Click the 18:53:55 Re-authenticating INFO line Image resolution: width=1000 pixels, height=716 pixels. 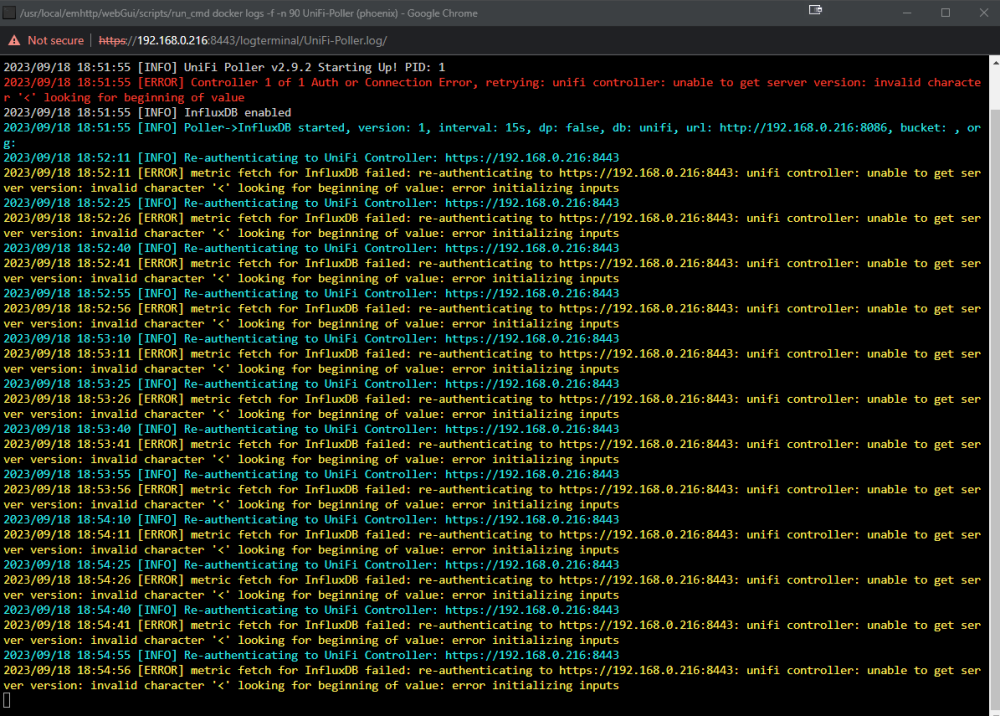pos(311,474)
